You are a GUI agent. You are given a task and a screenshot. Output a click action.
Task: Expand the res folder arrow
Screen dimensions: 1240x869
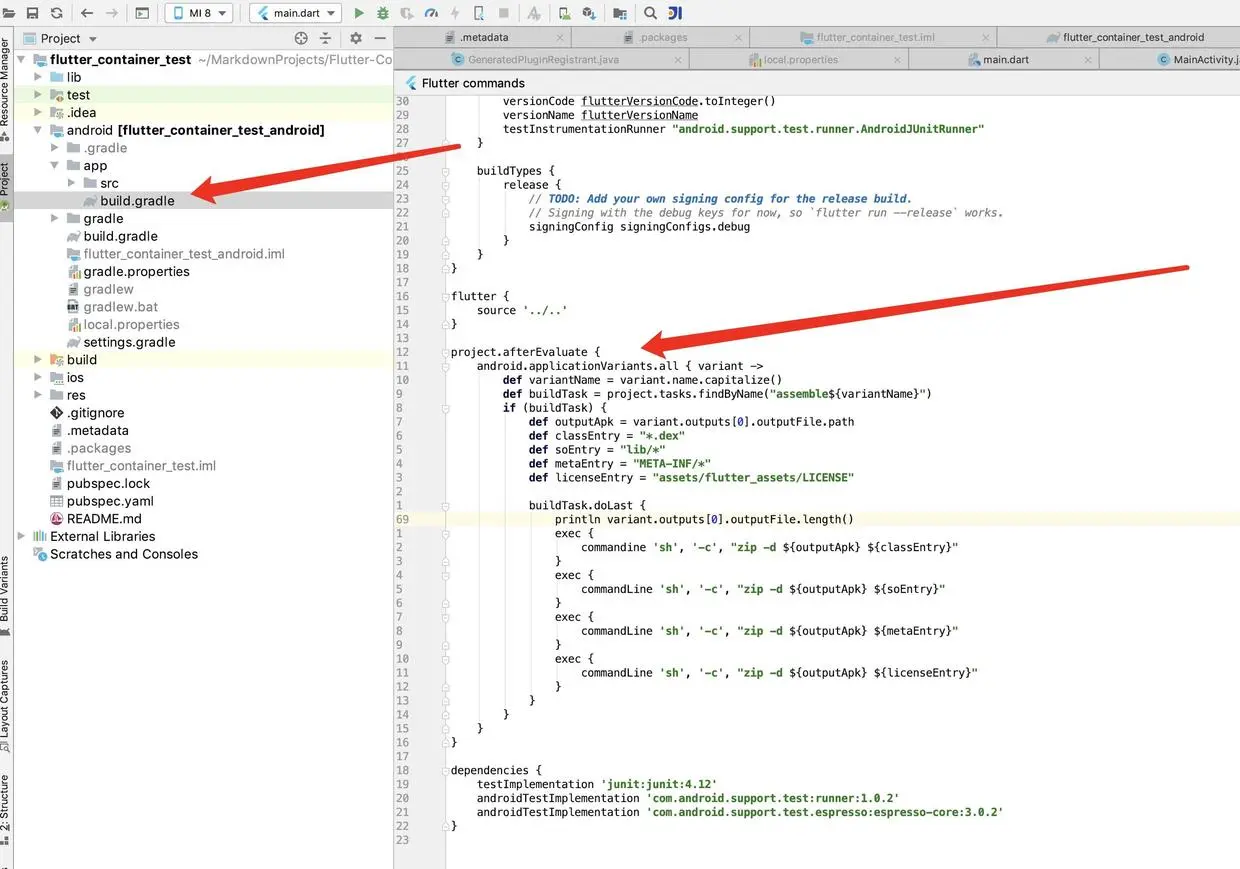coord(39,395)
